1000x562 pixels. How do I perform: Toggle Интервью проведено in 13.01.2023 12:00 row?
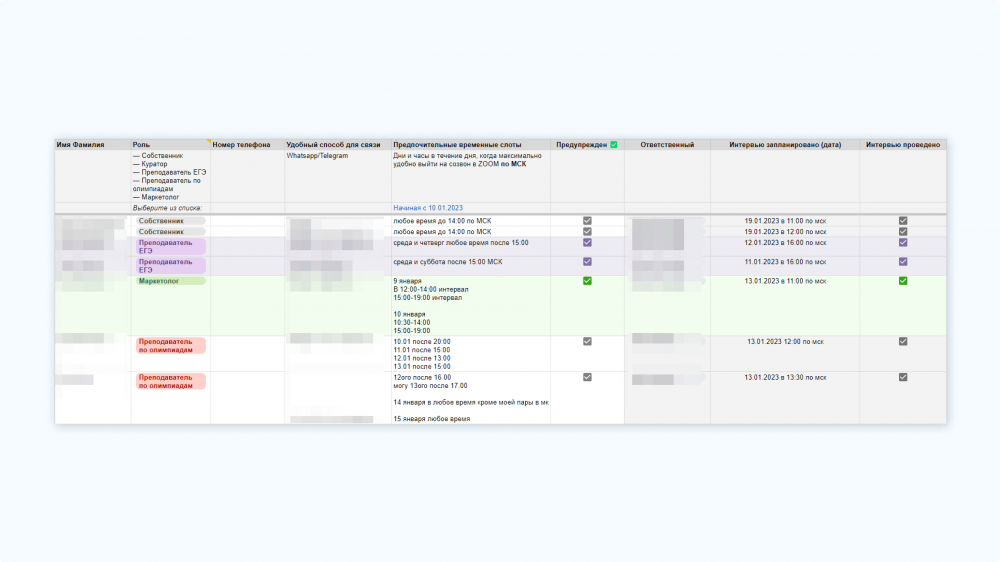[902, 341]
